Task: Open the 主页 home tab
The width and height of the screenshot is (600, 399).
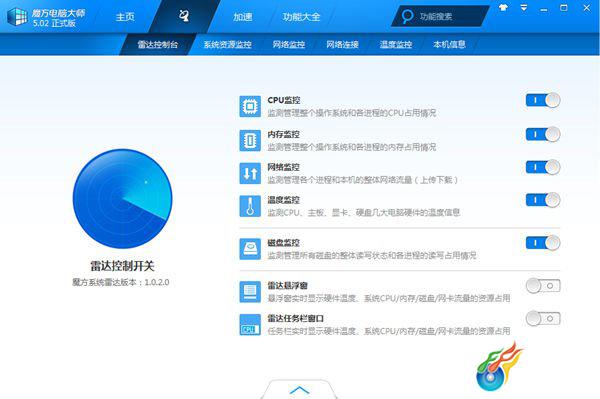Action: pos(125,17)
